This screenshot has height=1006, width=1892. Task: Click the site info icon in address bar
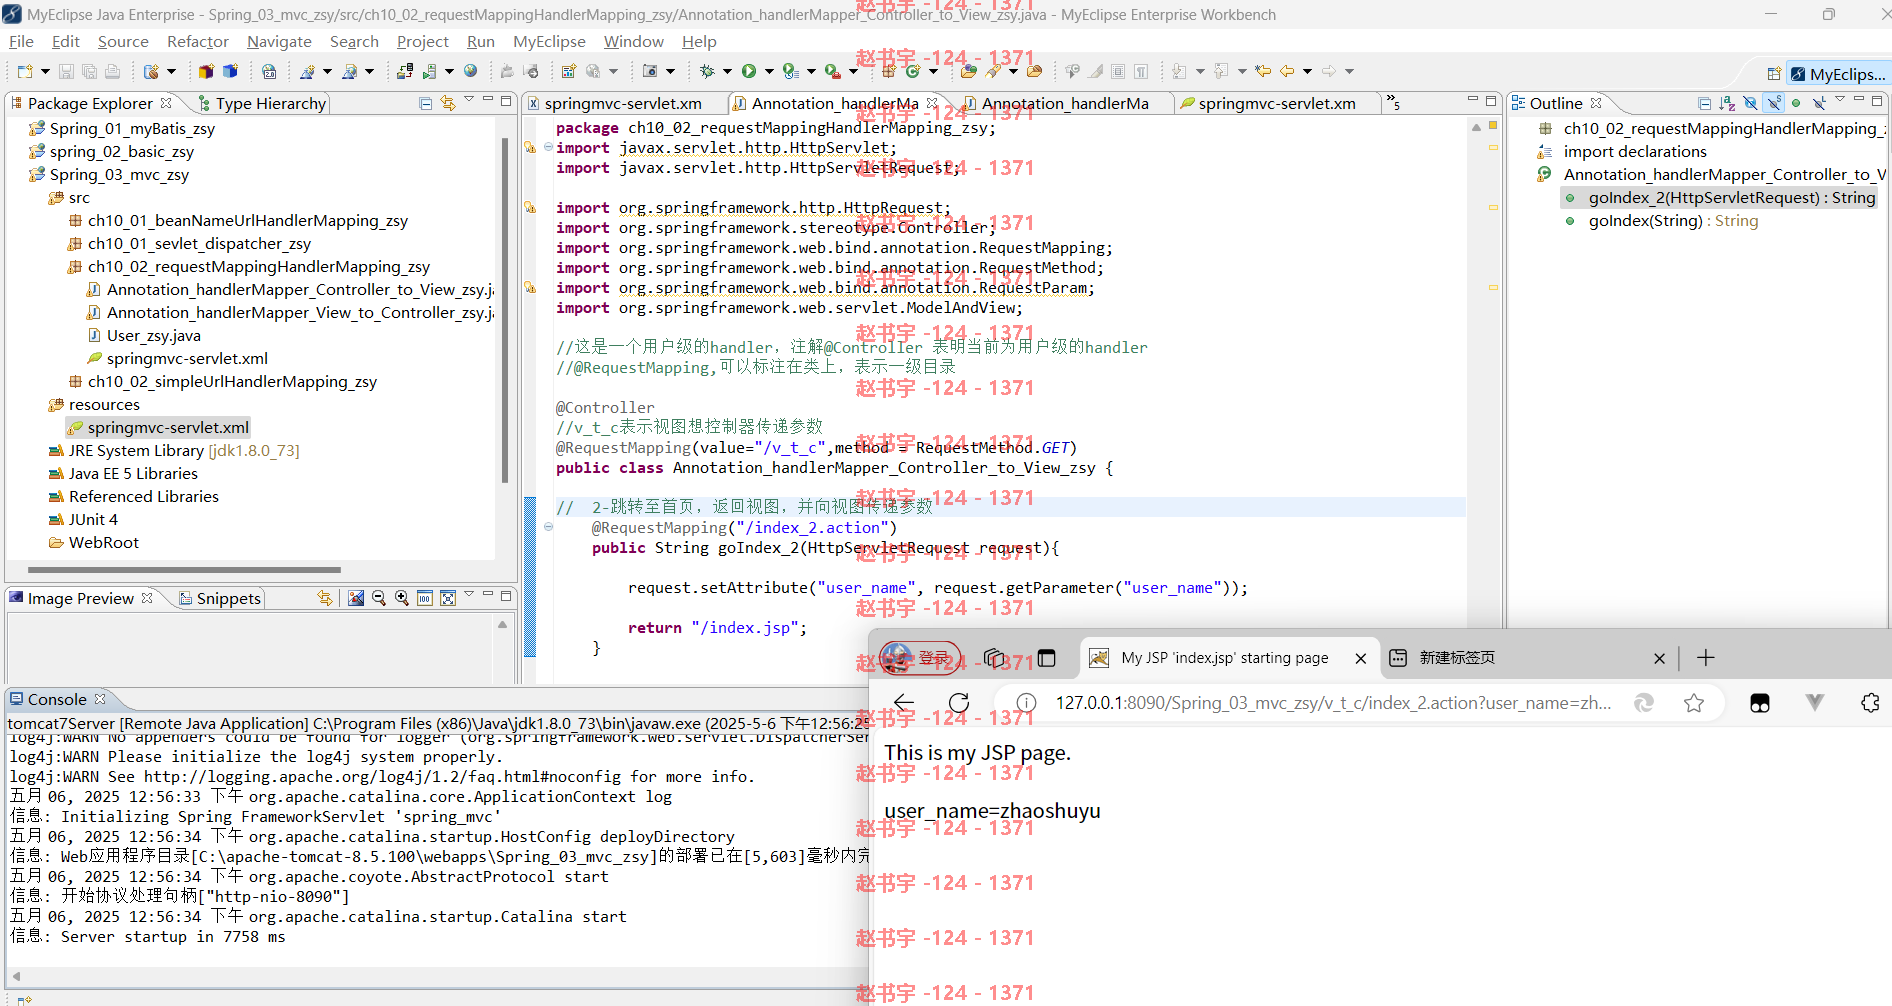(x=1026, y=703)
